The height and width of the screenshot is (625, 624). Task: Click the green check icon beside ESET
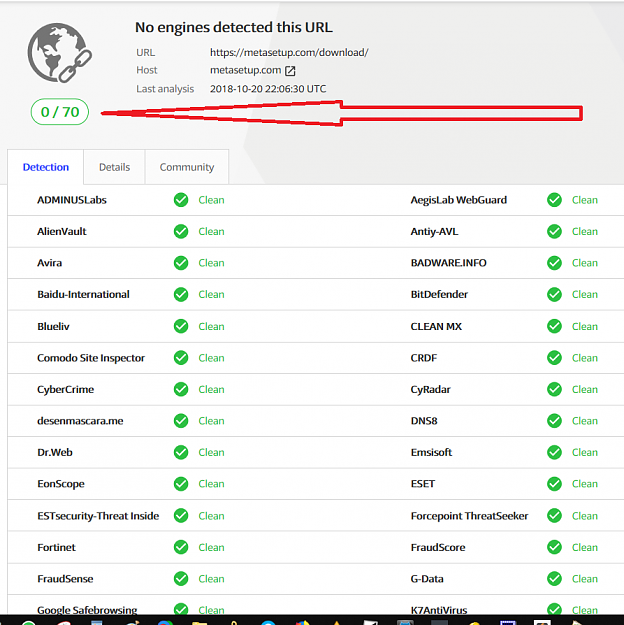point(554,484)
